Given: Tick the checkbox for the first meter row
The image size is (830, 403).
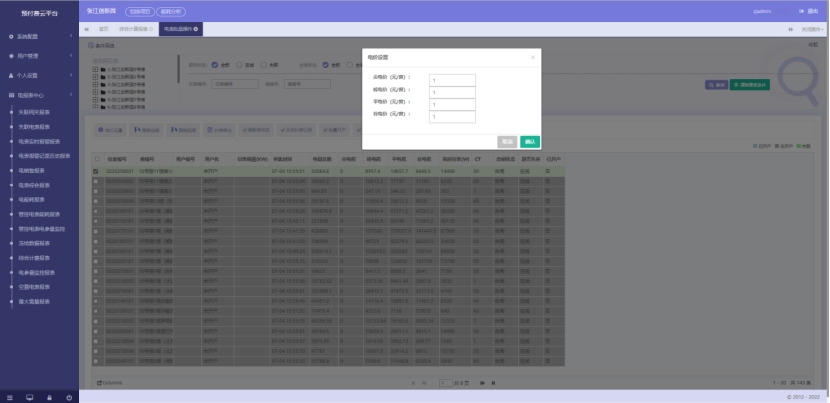Looking at the screenshot, I should (96, 172).
